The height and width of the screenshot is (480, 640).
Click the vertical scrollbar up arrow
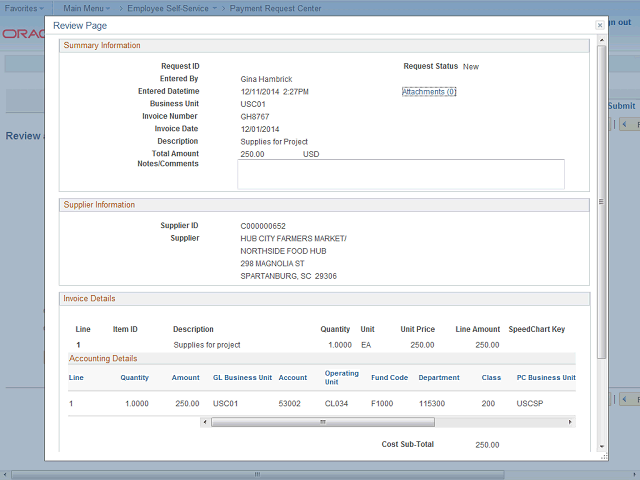[601, 43]
